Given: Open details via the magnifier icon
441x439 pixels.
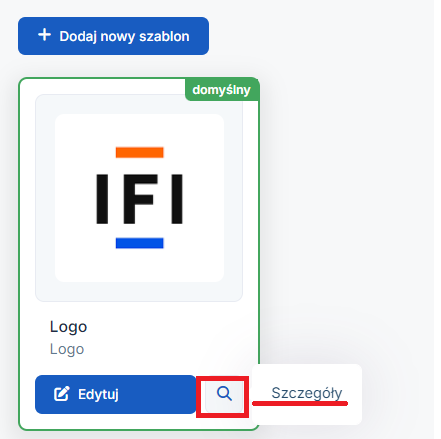Looking at the screenshot, I should pyautogui.click(x=224, y=394).
